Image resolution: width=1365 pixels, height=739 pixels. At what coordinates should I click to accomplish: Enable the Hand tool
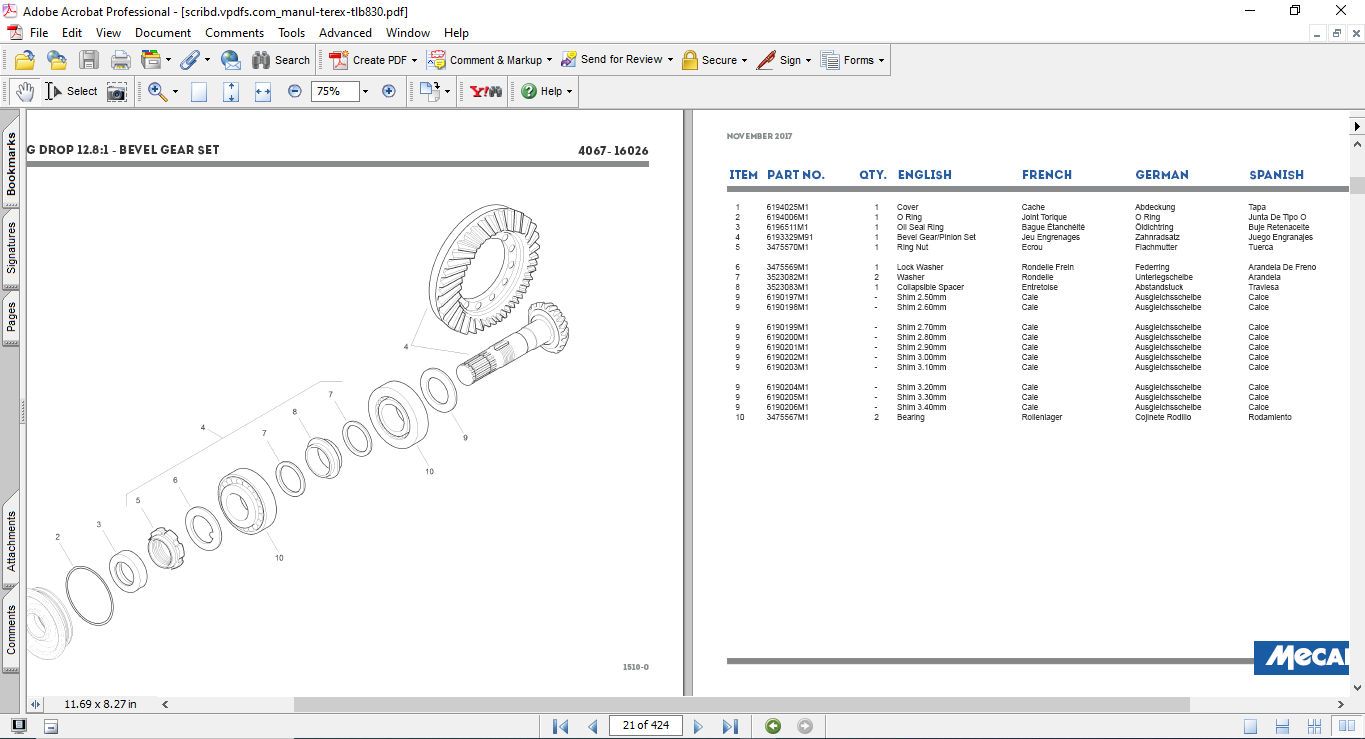25,92
